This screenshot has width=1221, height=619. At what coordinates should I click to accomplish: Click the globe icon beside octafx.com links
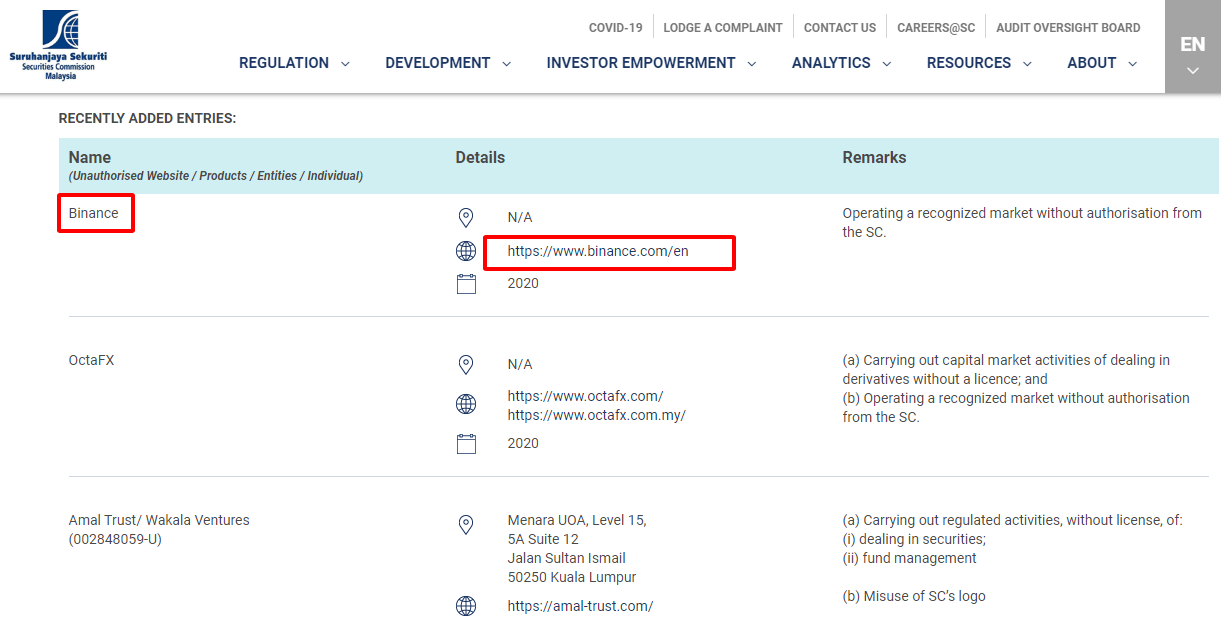point(466,404)
